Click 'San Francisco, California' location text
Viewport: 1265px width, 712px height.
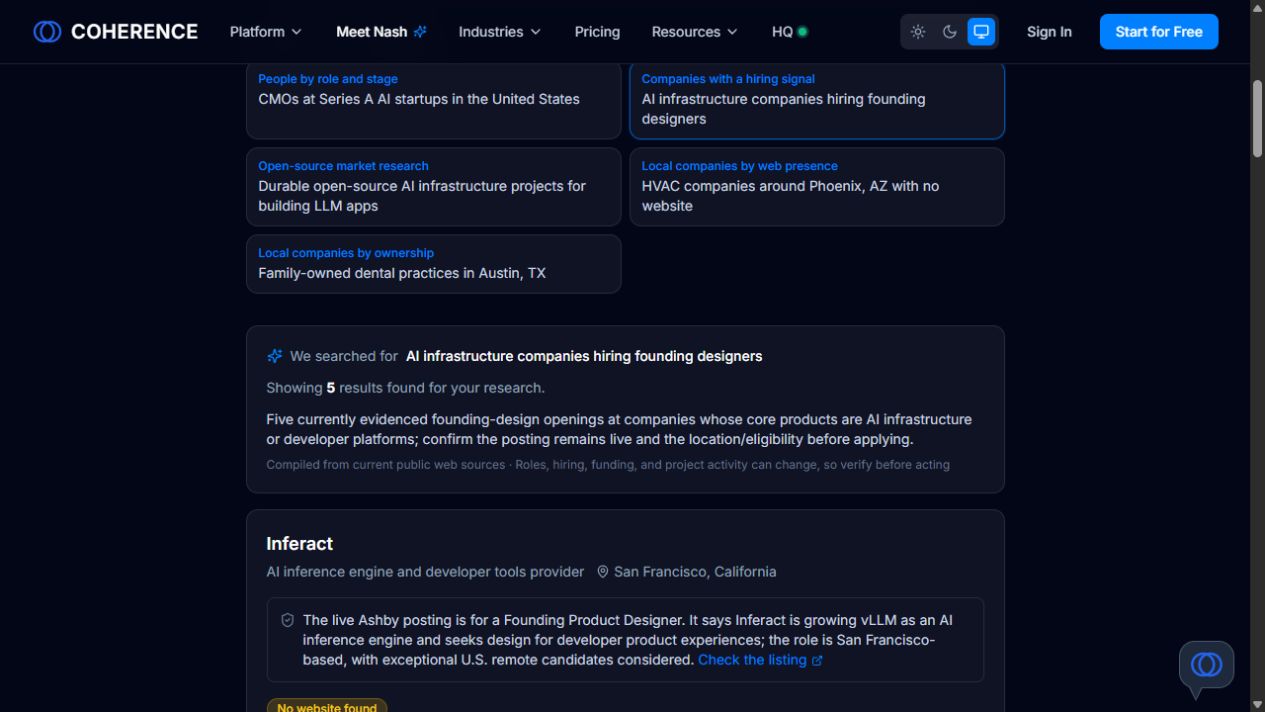[x=695, y=572]
